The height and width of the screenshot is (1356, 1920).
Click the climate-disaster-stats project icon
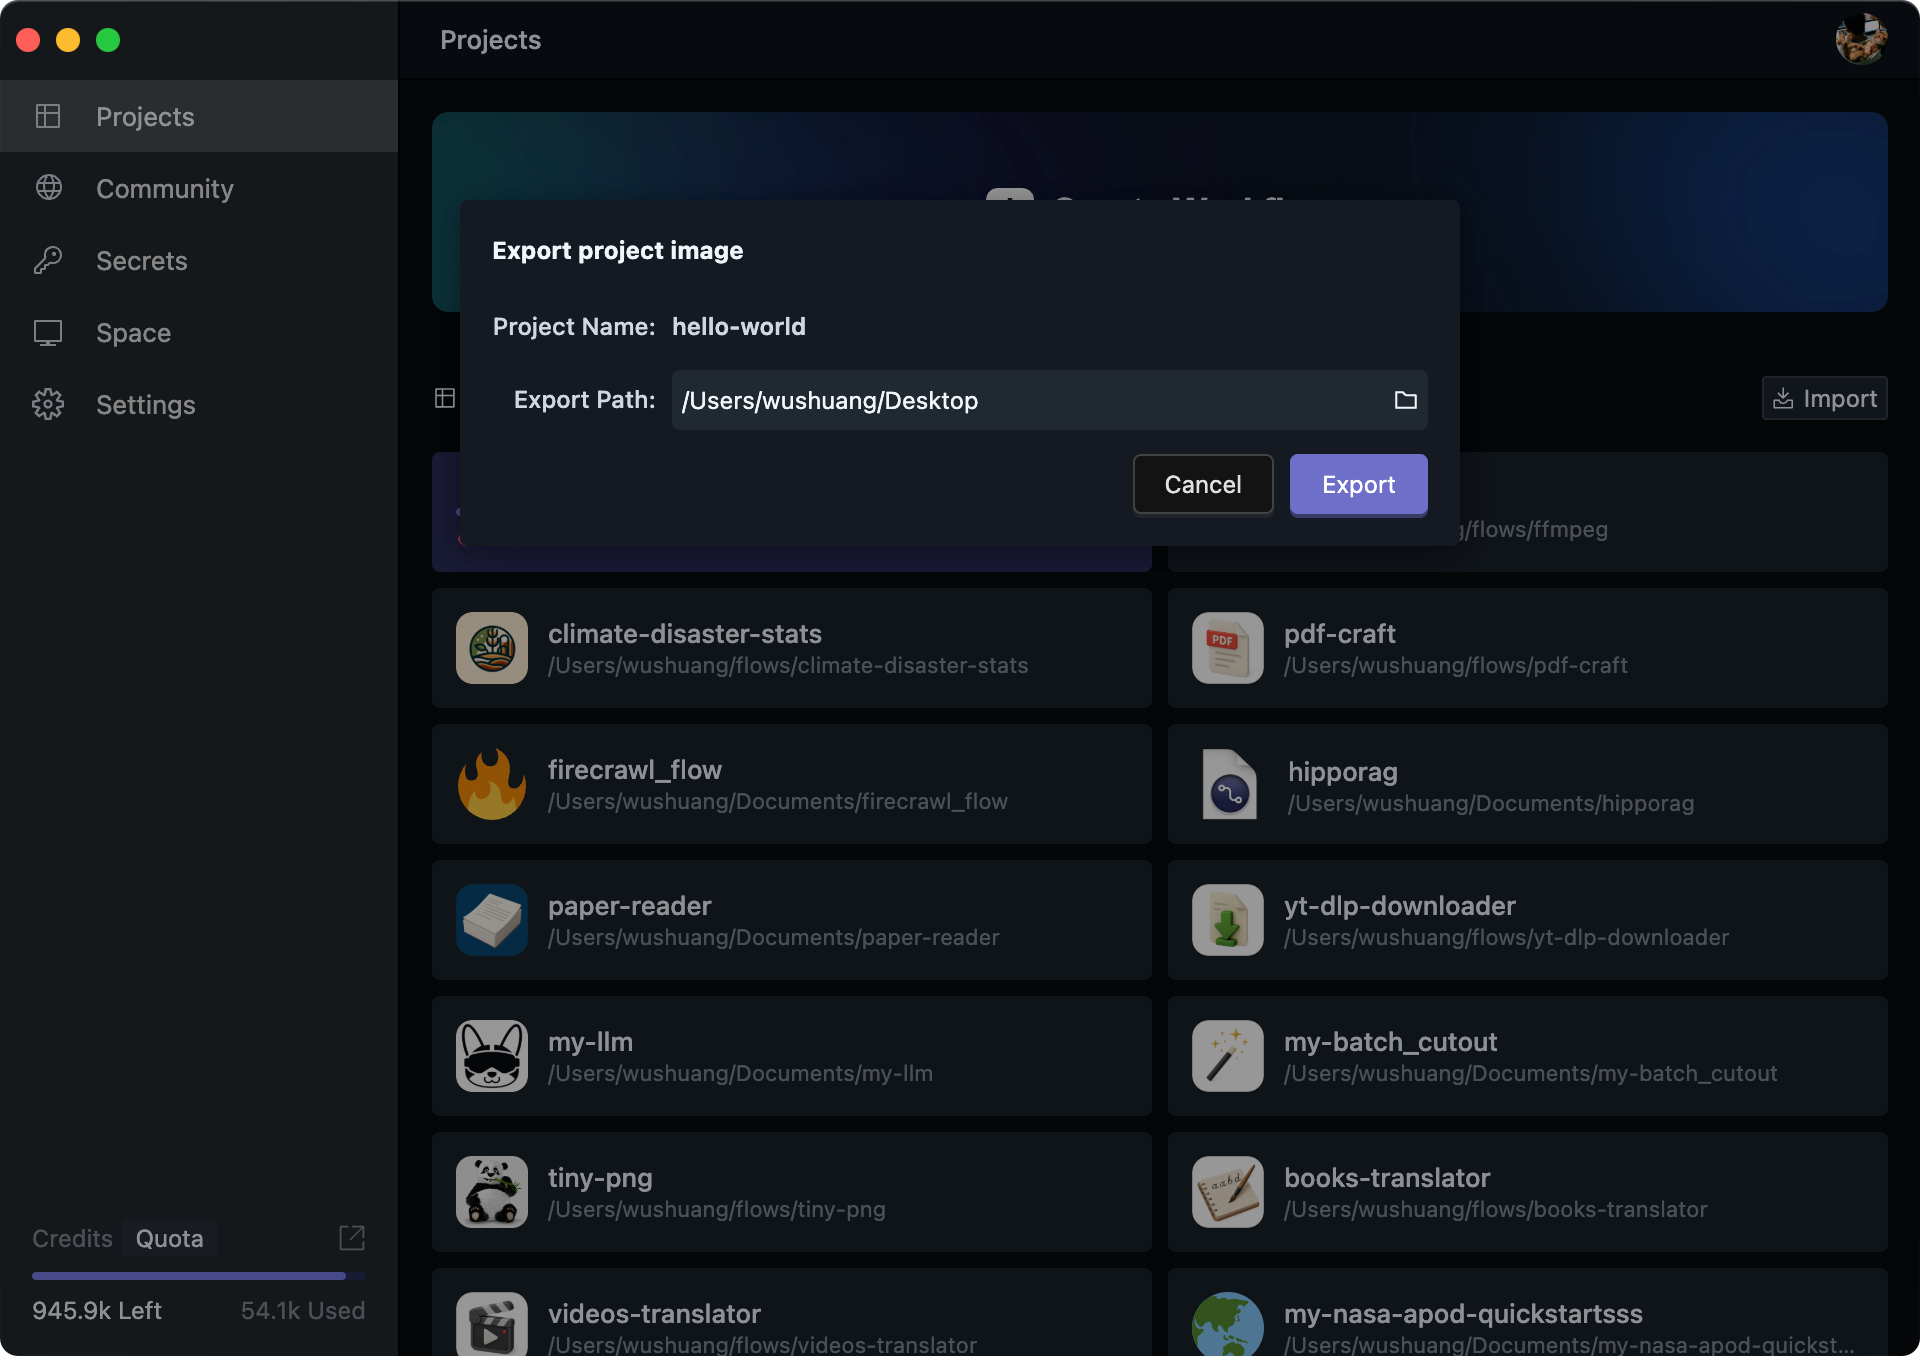pos(492,648)
